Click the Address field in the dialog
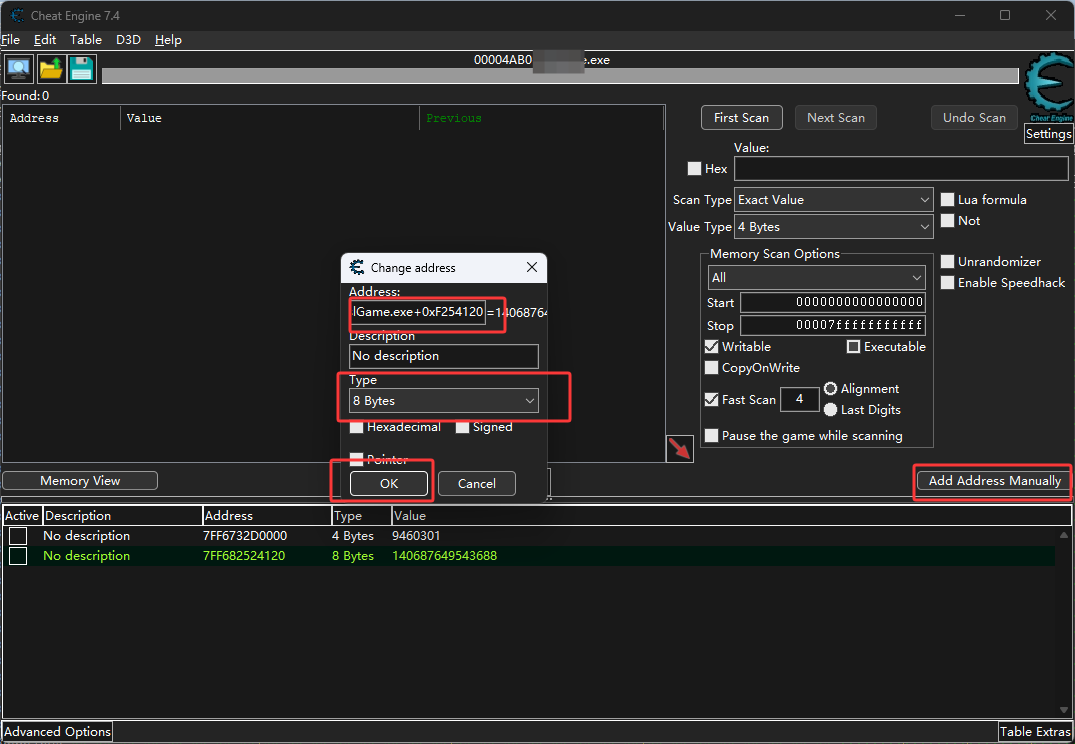The height and width of the screenshot is (744, 1075). (417, 312)
